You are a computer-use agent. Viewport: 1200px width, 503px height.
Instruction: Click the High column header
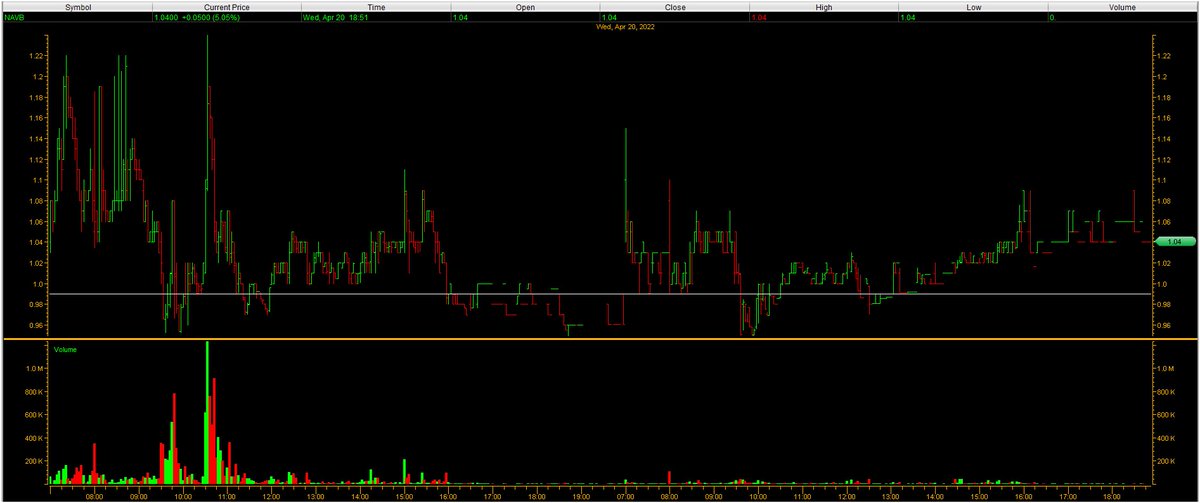point(823,6)
